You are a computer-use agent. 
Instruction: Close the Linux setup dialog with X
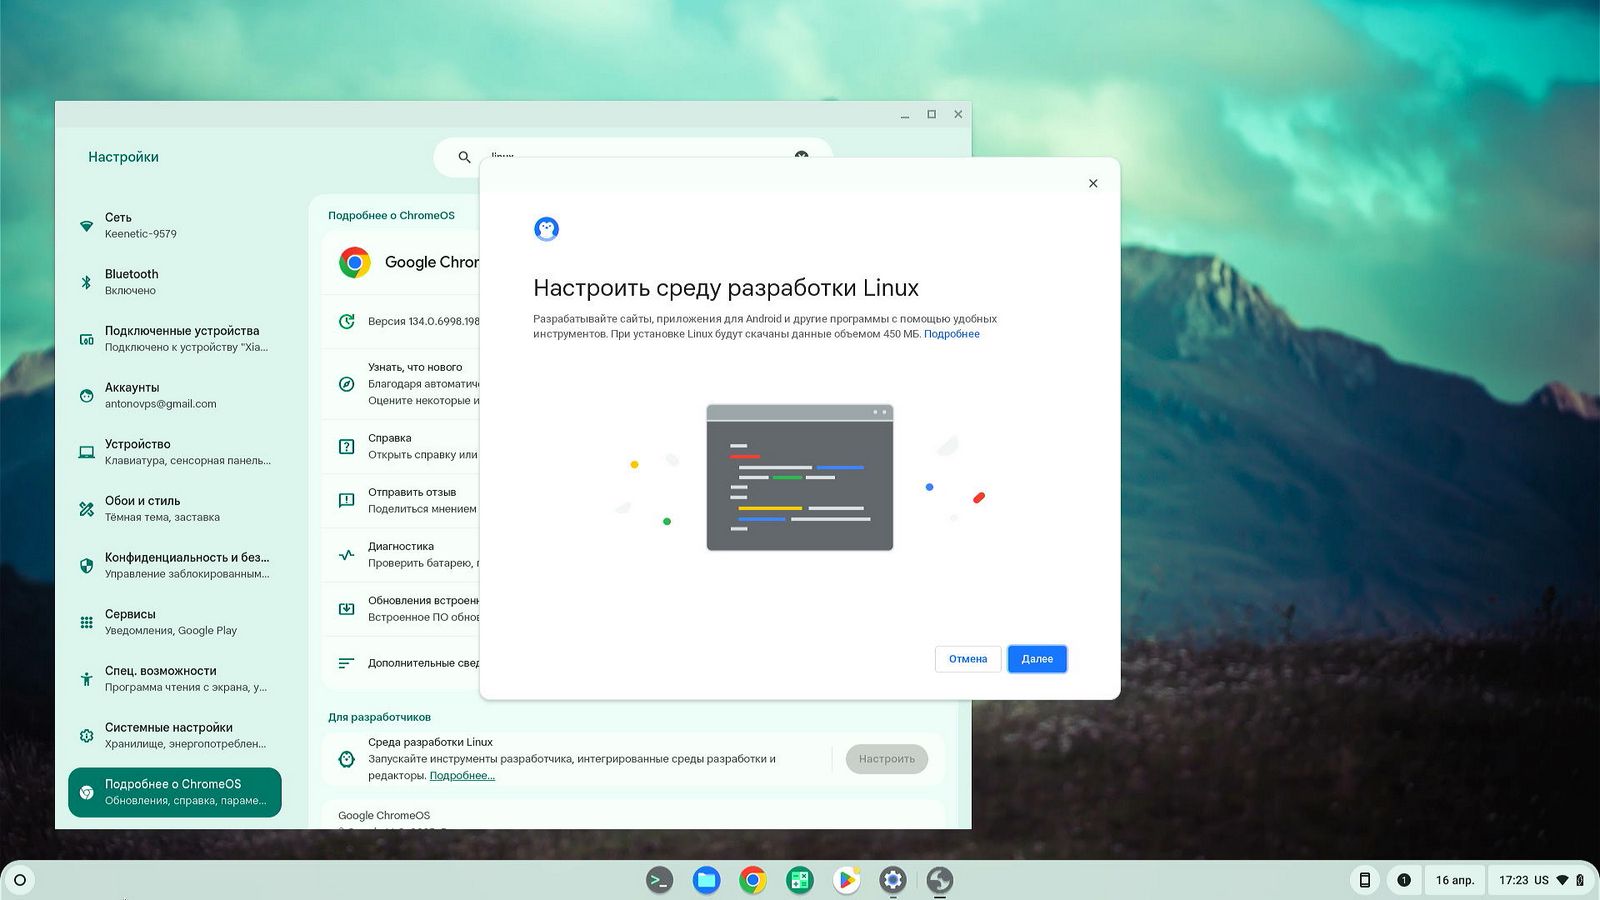click(x=1093, y=183)
